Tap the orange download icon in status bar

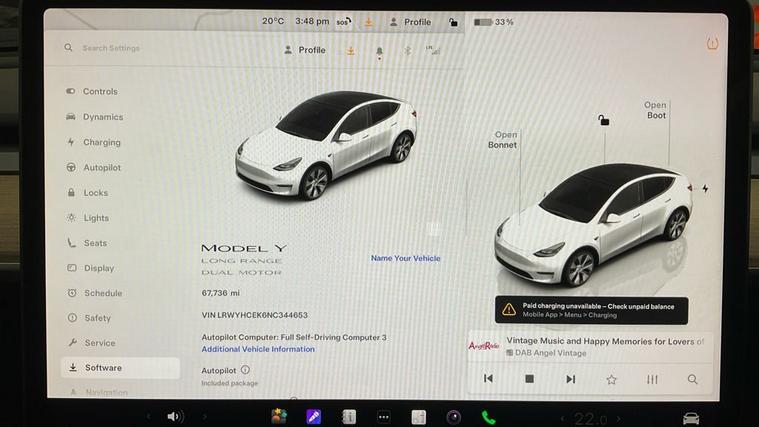tap(368, 22)
